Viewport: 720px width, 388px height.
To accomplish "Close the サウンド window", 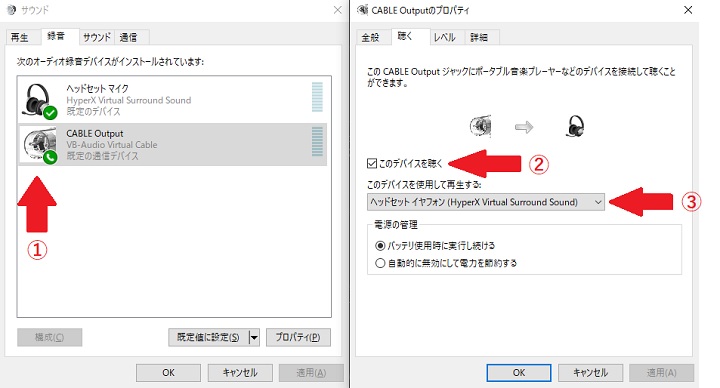I will coord(338,10).
